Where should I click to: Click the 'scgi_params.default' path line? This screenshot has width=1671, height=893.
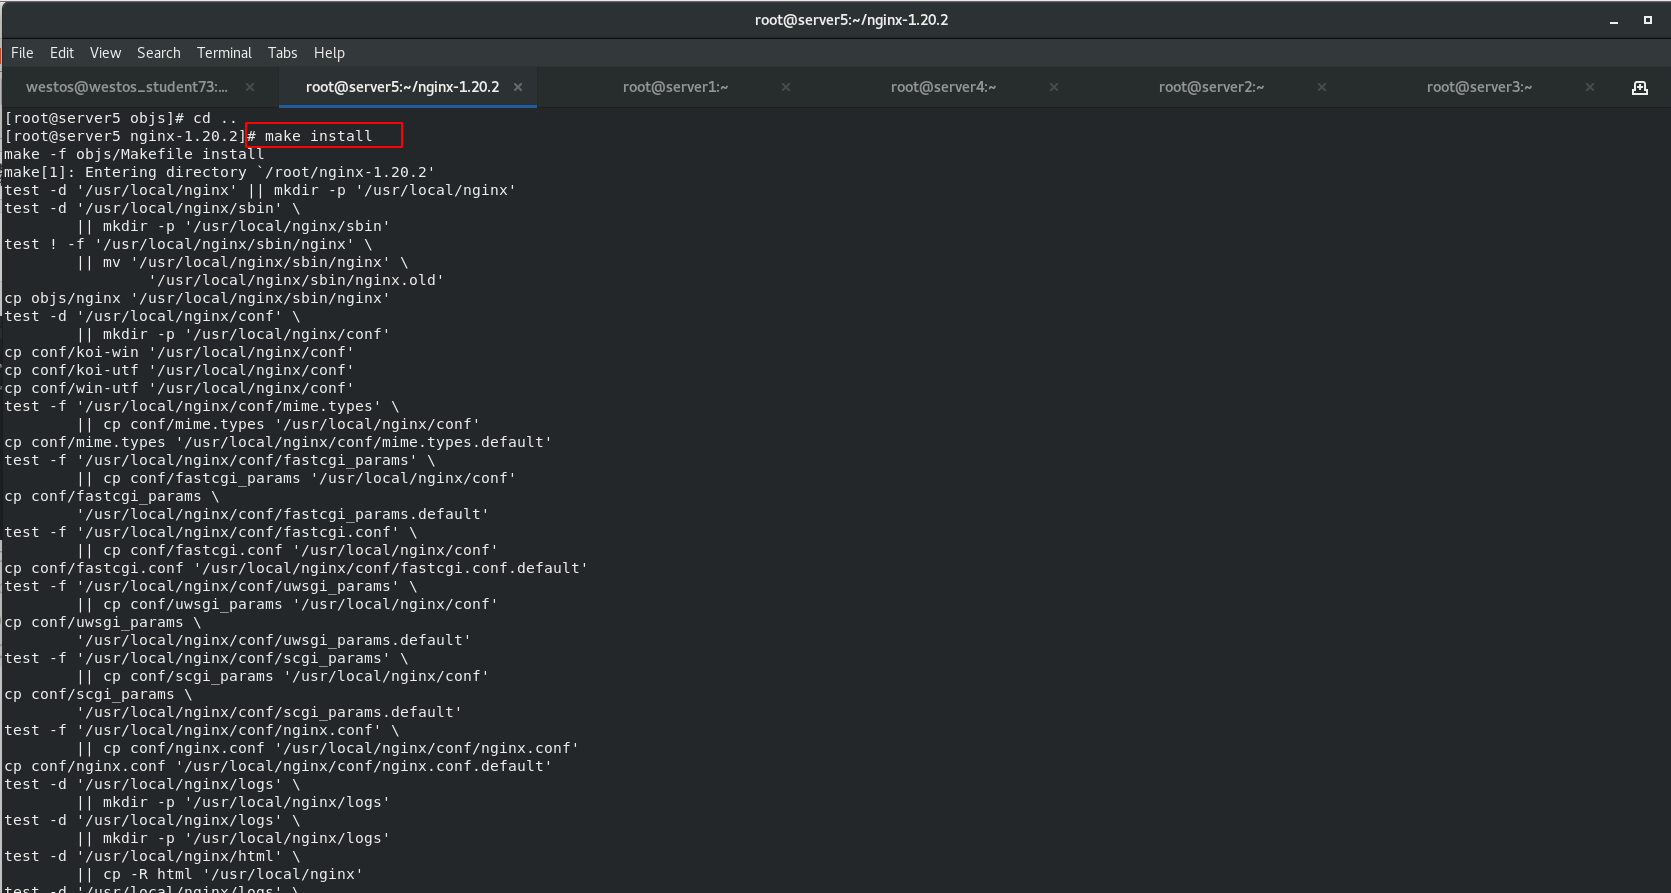[269, 712]
